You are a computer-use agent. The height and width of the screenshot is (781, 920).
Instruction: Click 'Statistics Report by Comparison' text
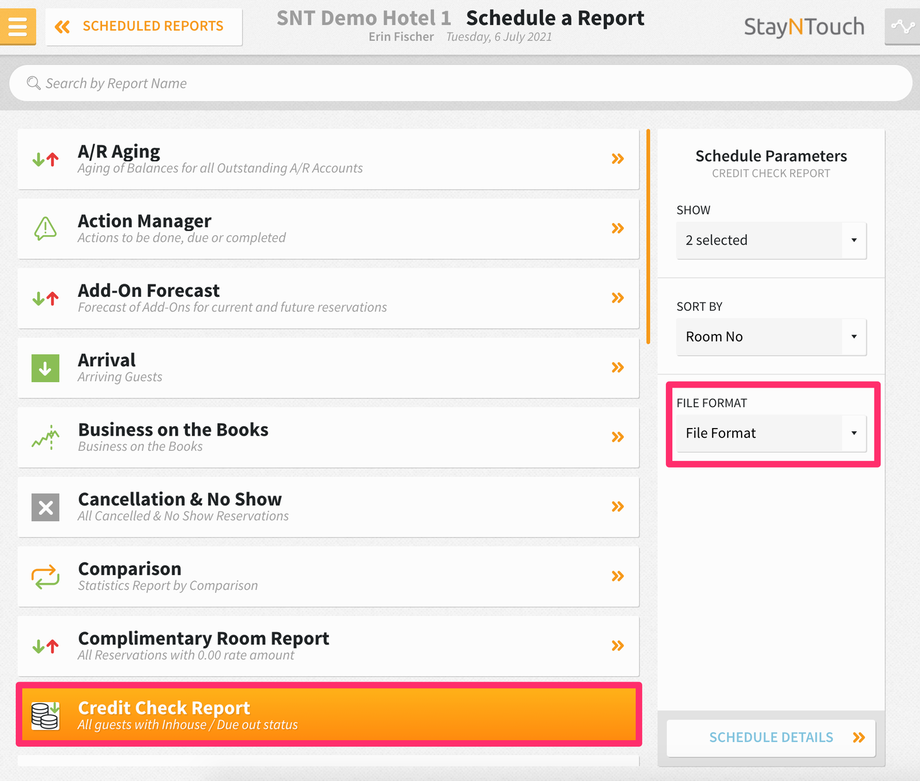[168, 586]
